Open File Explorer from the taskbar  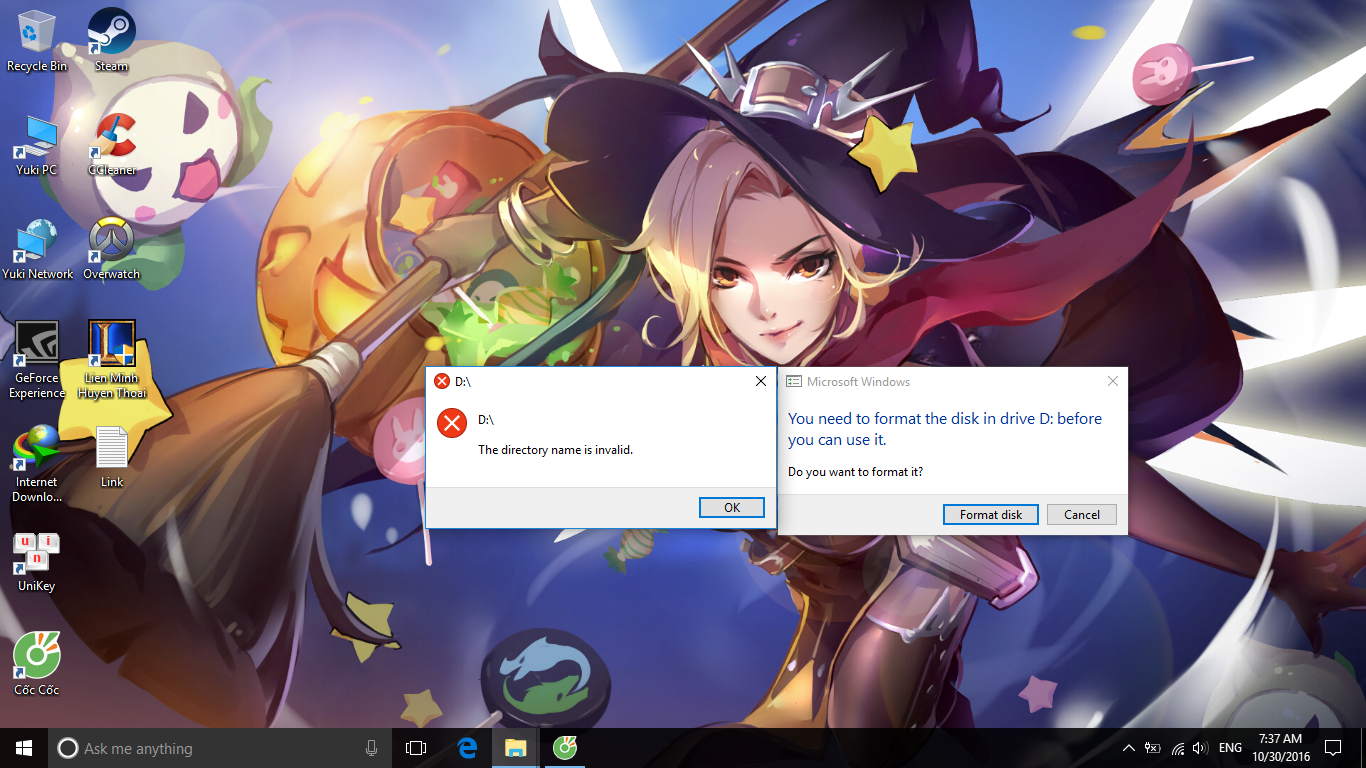(x=515, y=748)
